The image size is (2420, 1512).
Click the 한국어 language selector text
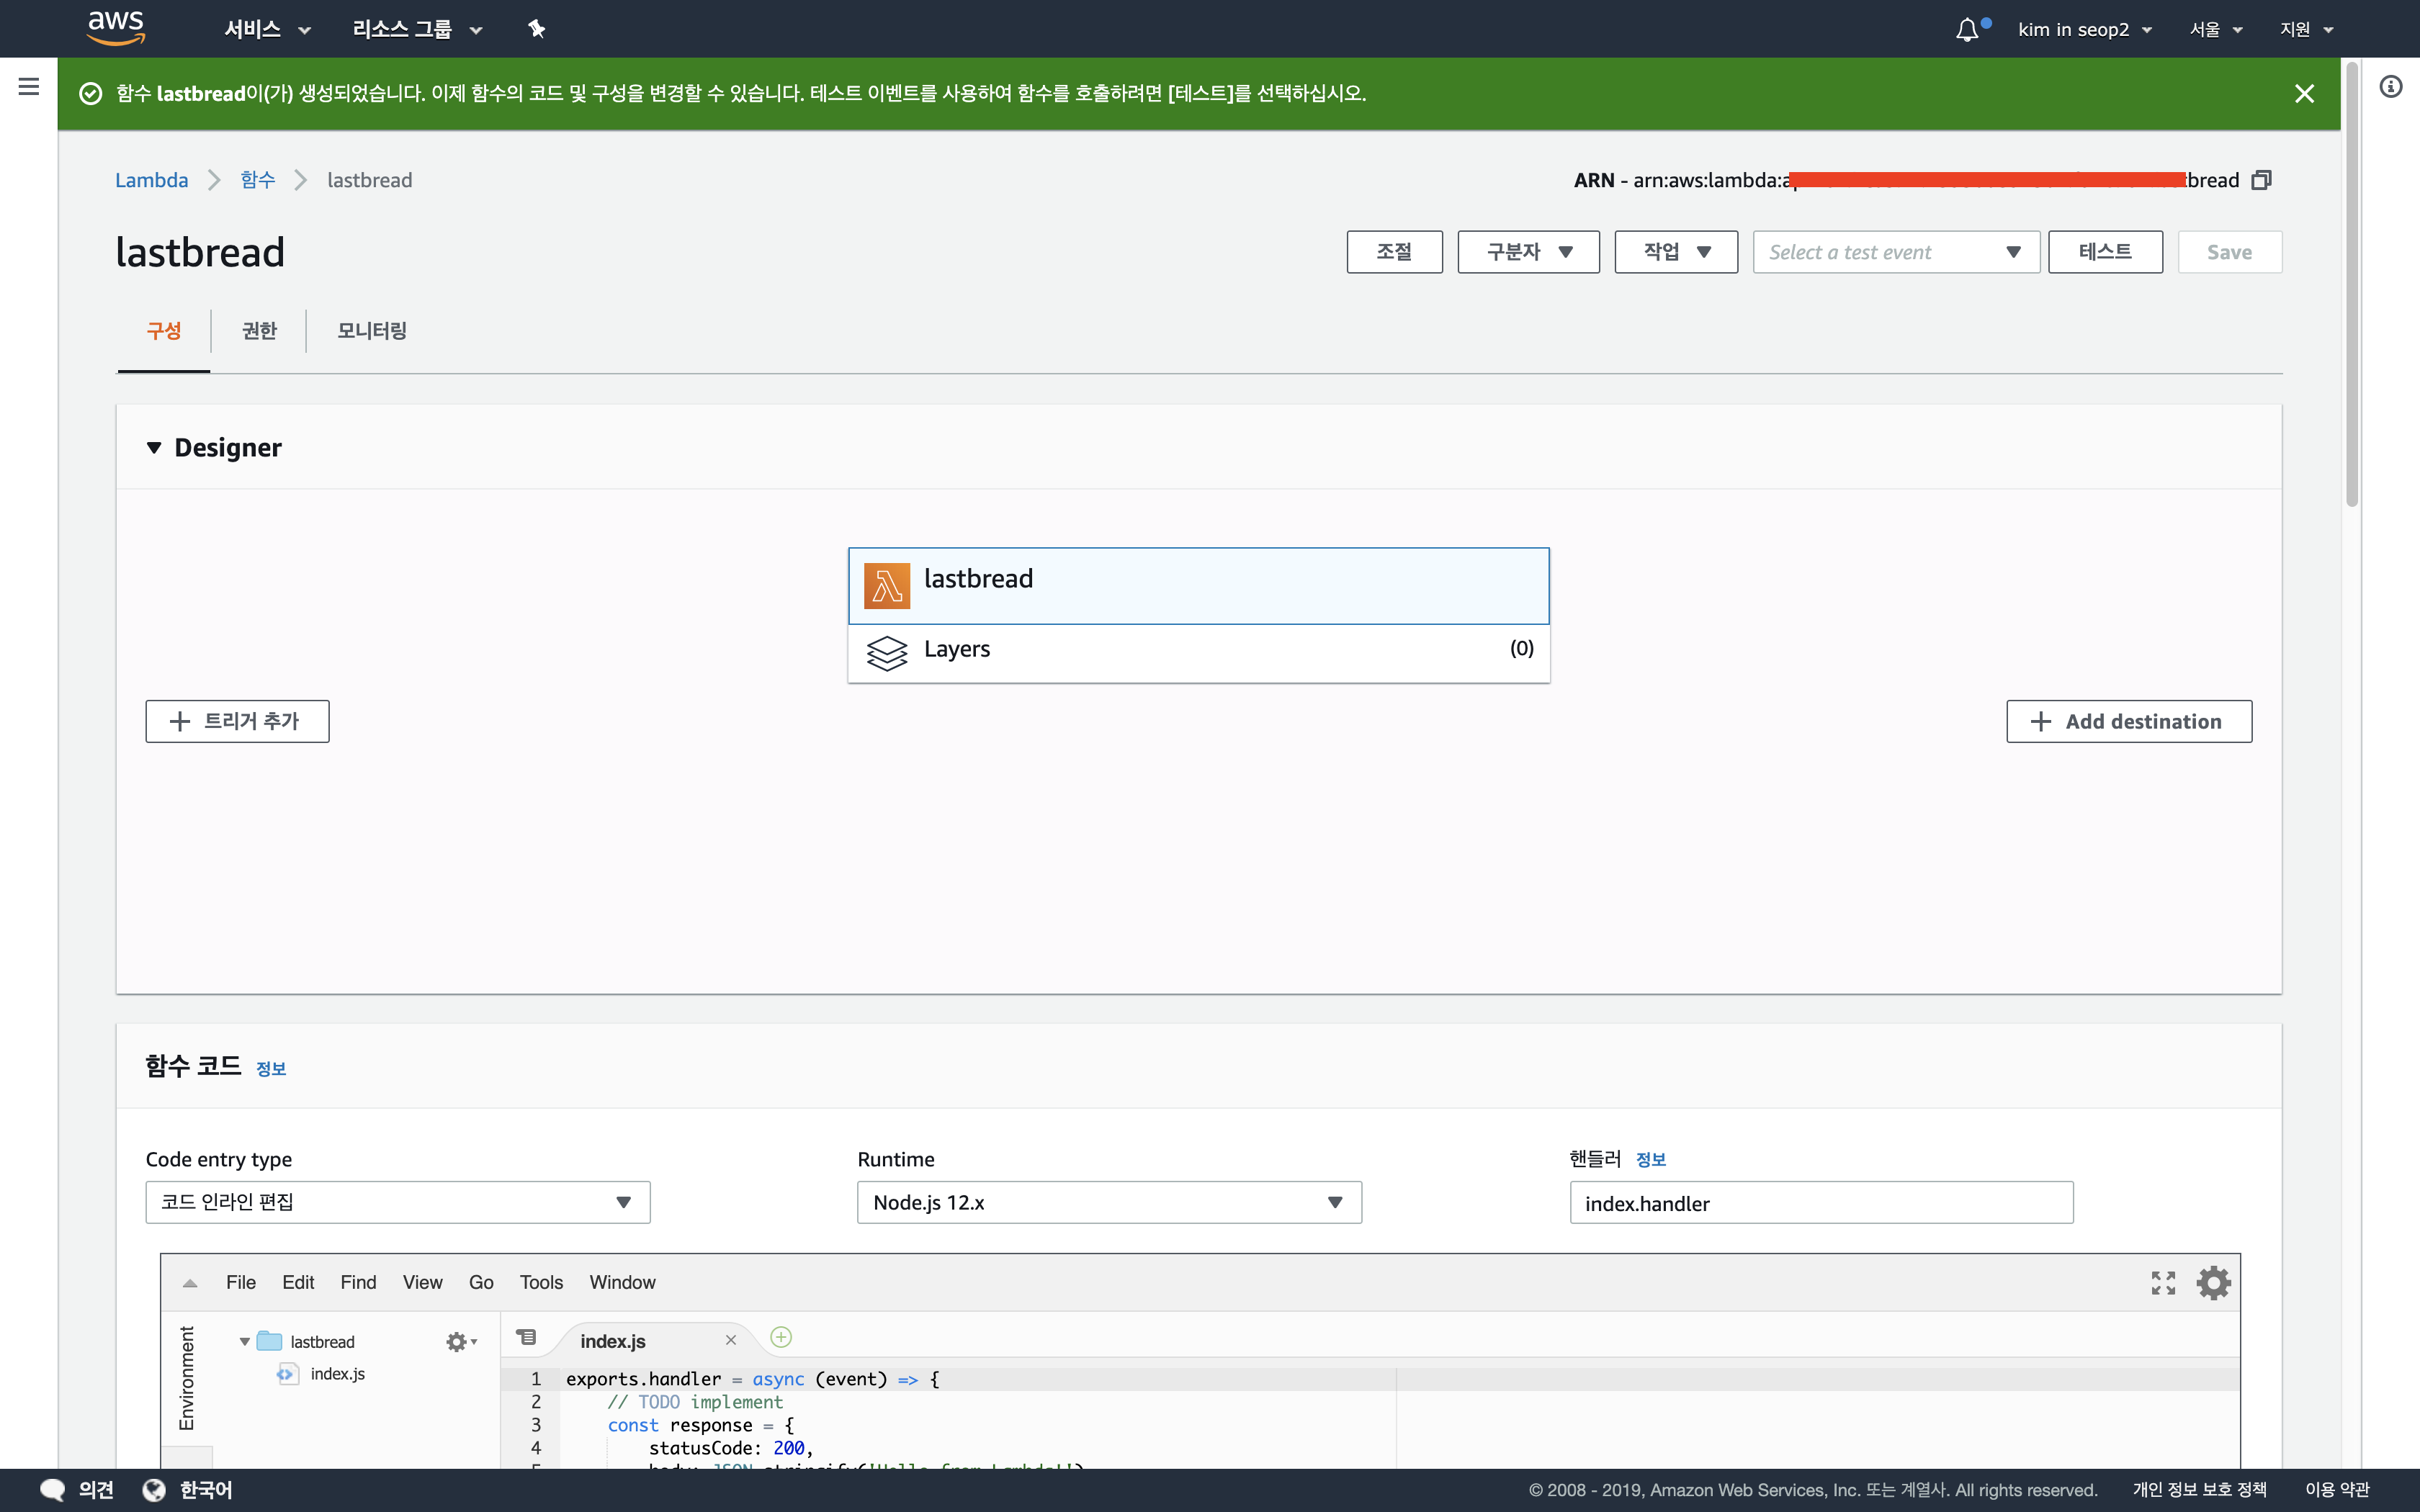pyautogui.click(x=206, y=1490)
